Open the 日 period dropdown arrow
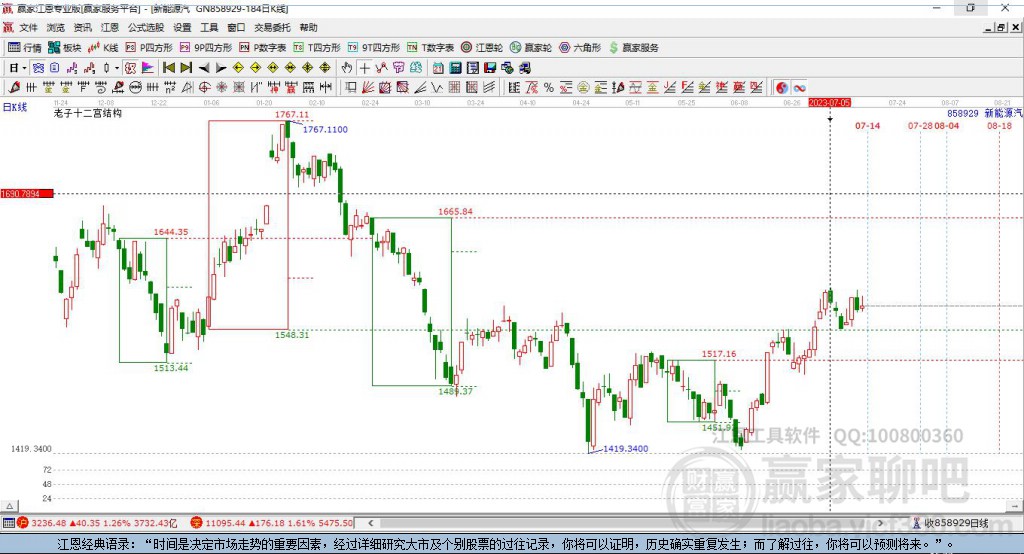Image resolution: width=1024 pixels, height=554 pixels. [x=25, y=68]
